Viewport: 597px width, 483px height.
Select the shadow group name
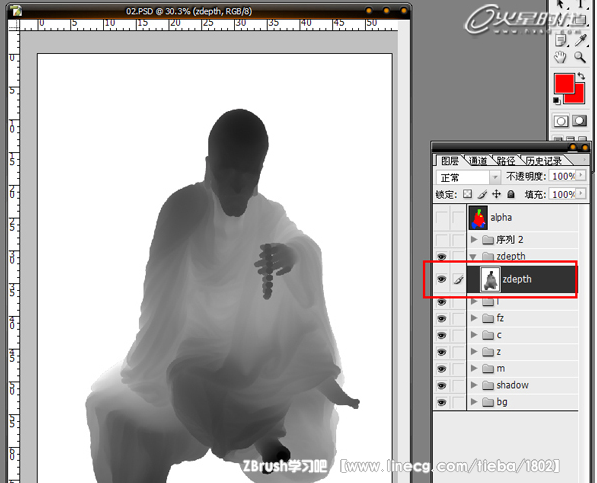512,385
